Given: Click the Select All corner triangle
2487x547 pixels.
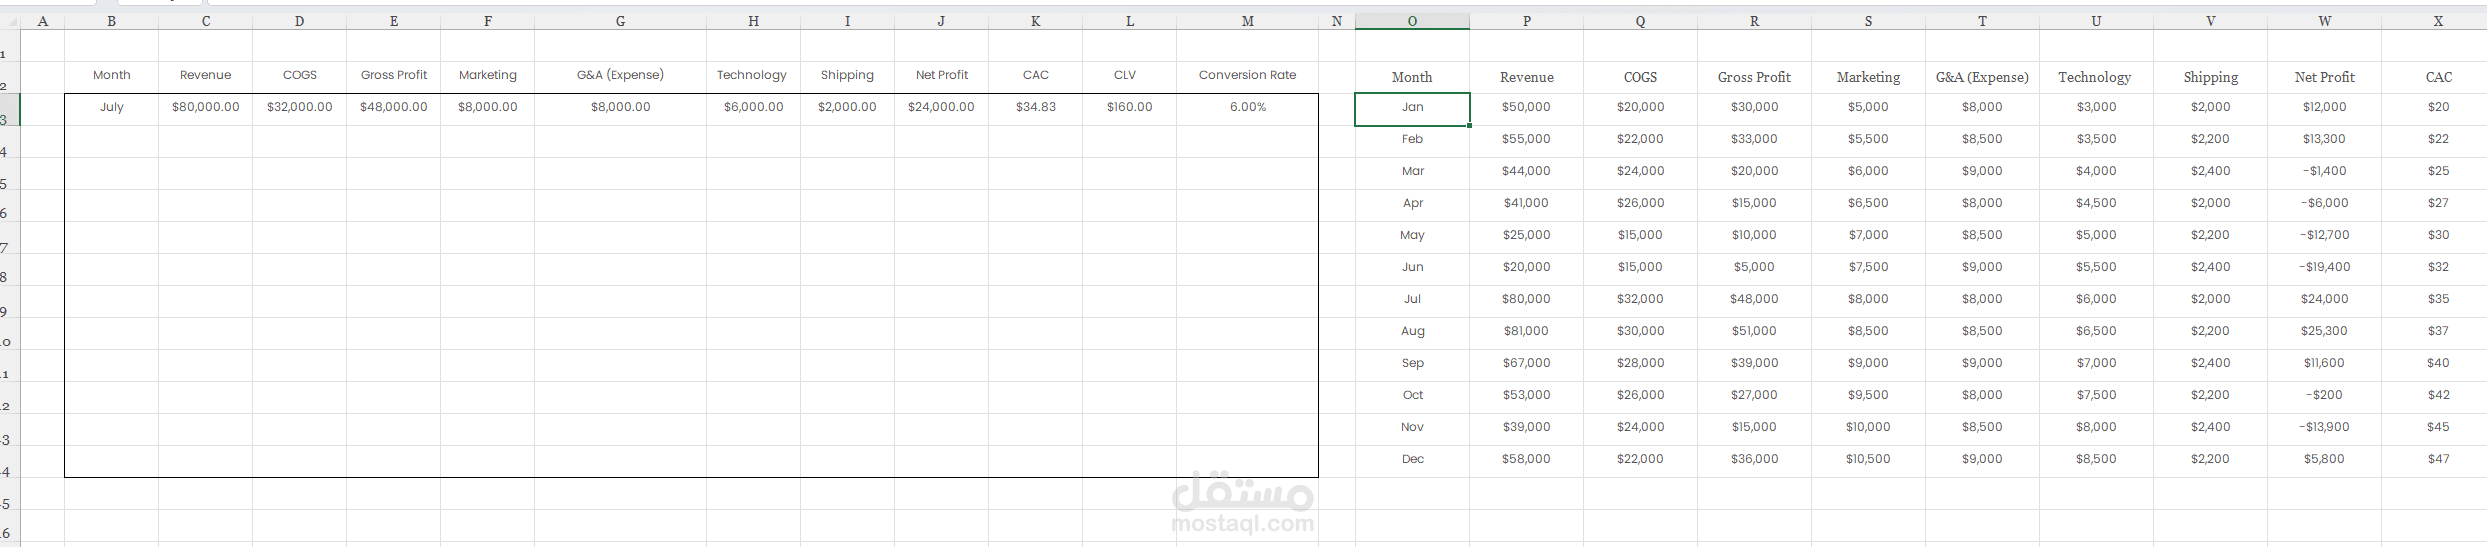Looking at the screenshot, I should (x=11, y=21).
